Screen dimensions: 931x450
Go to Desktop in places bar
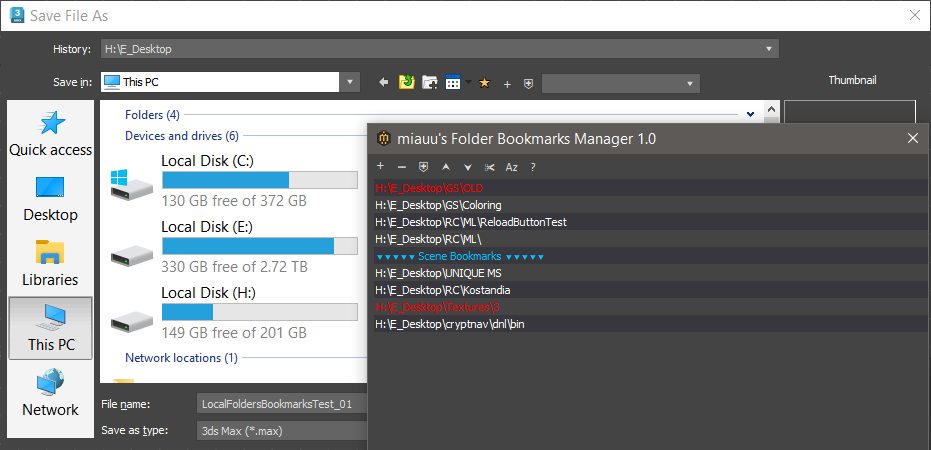(x=50, y=199)
